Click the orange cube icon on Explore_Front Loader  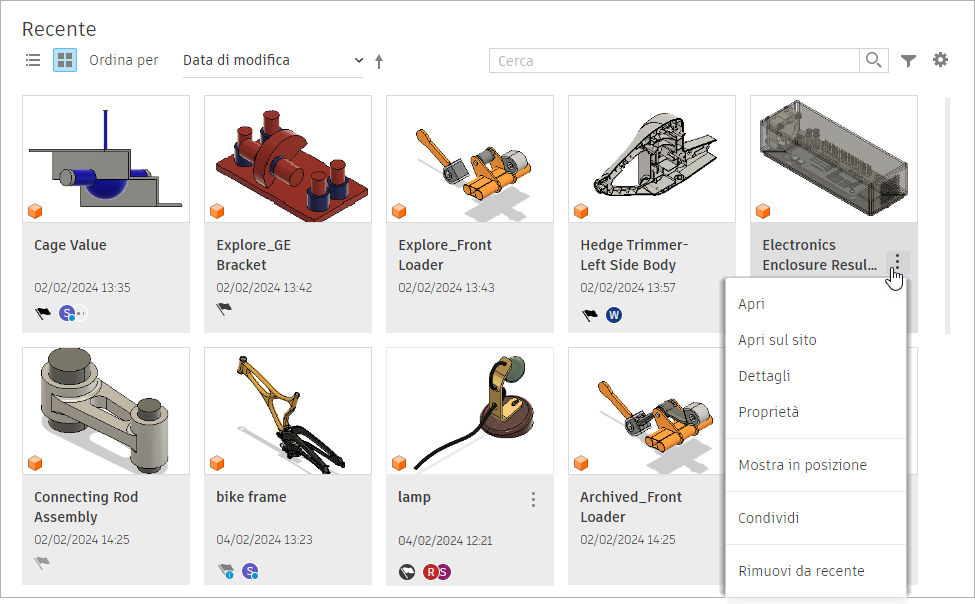point(399,211)
